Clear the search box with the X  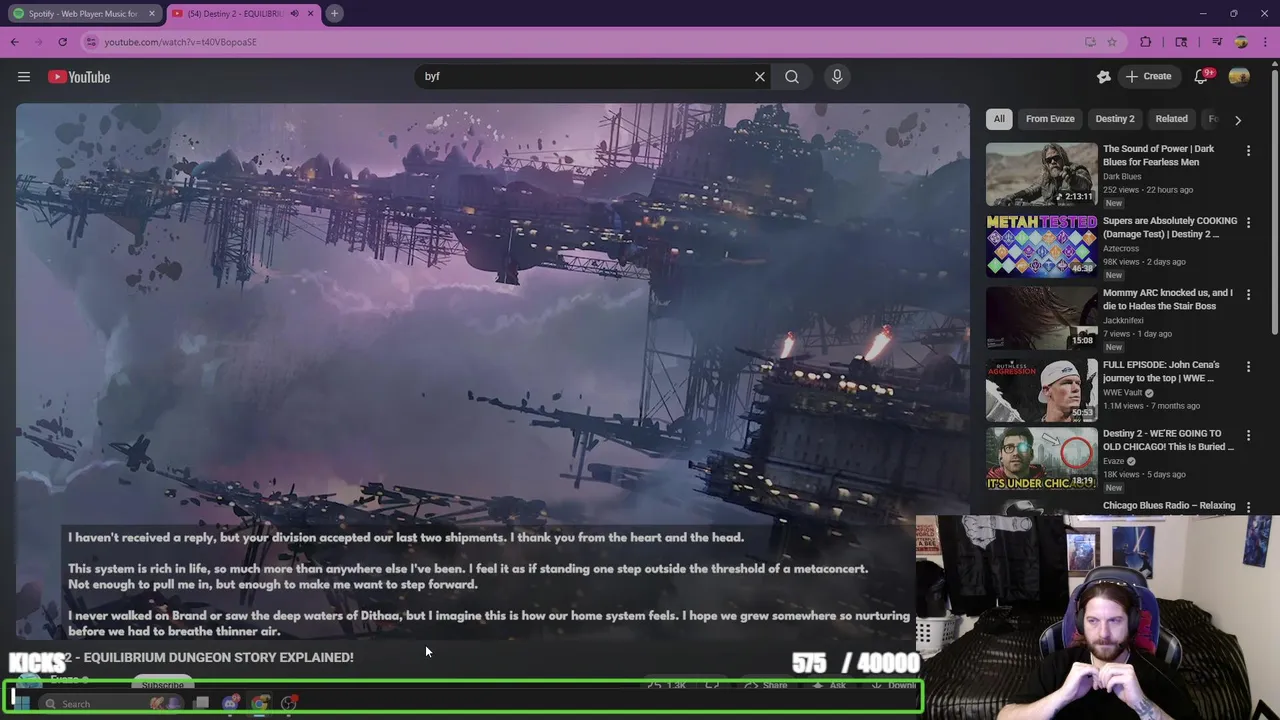coord(760,77)
